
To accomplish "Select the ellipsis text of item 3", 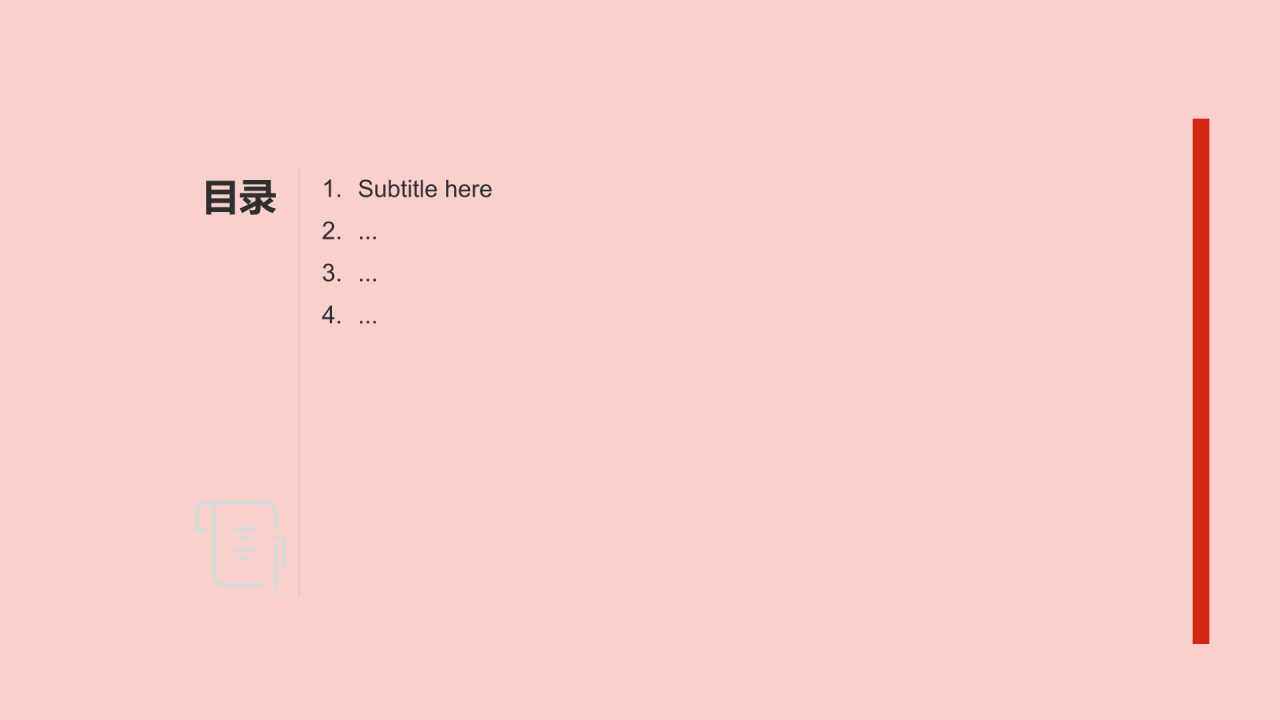I will click(x=368, y=279).
